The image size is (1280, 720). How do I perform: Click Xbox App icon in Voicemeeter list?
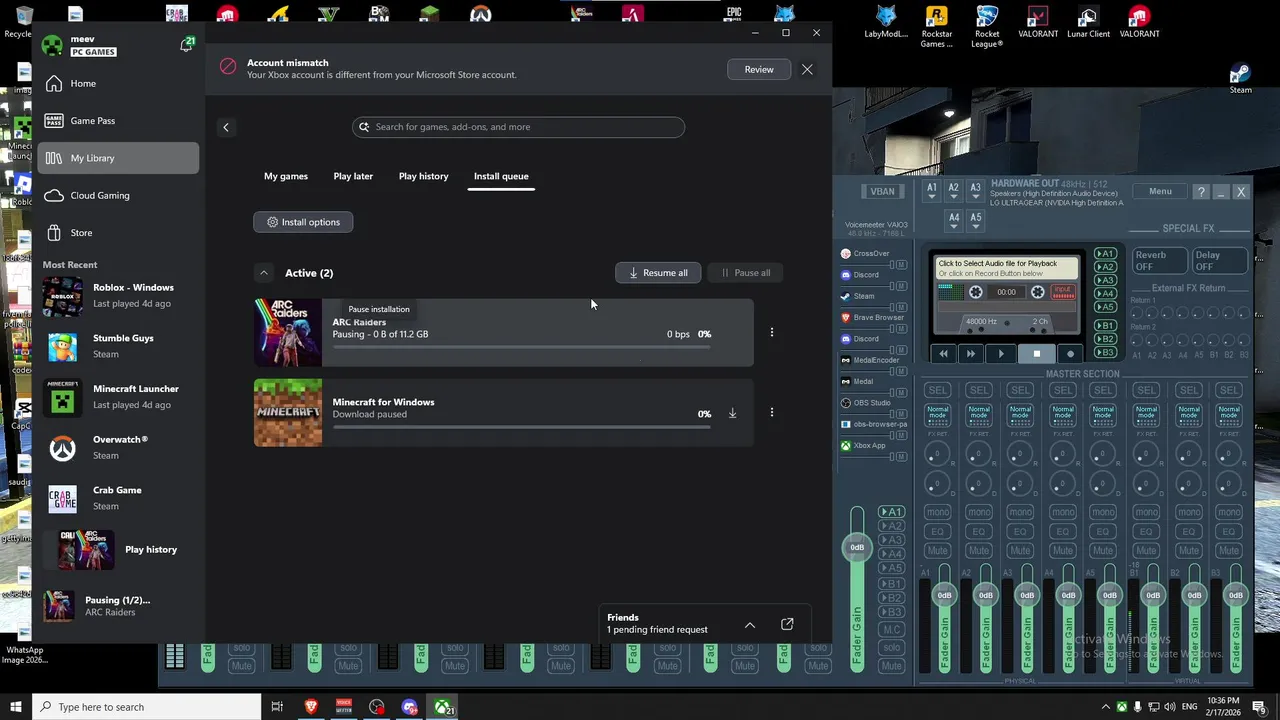pyautogui.click(x=846, y=446)
